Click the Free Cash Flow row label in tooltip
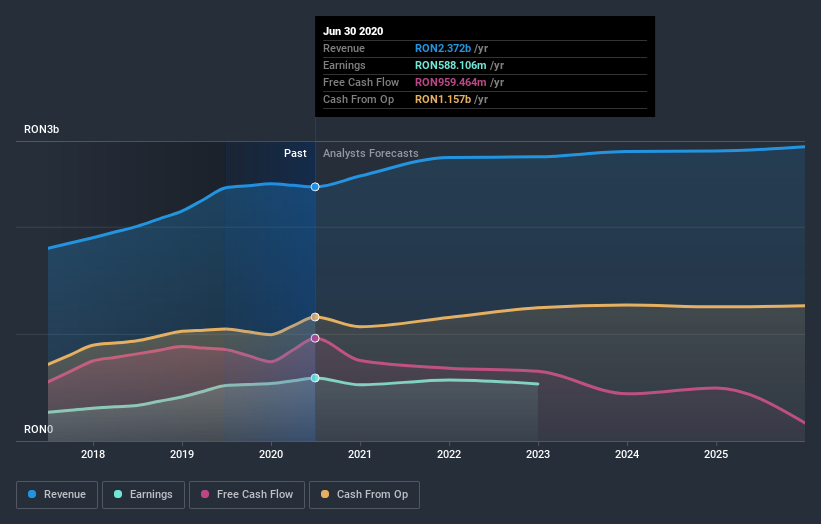The image size is (821, 524). pos(361,82)
